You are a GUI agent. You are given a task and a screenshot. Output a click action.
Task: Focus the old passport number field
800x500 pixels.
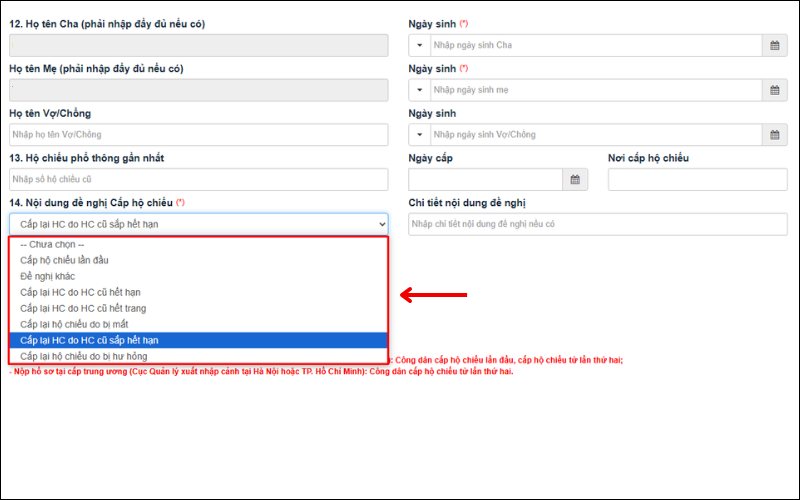point(198,180)
